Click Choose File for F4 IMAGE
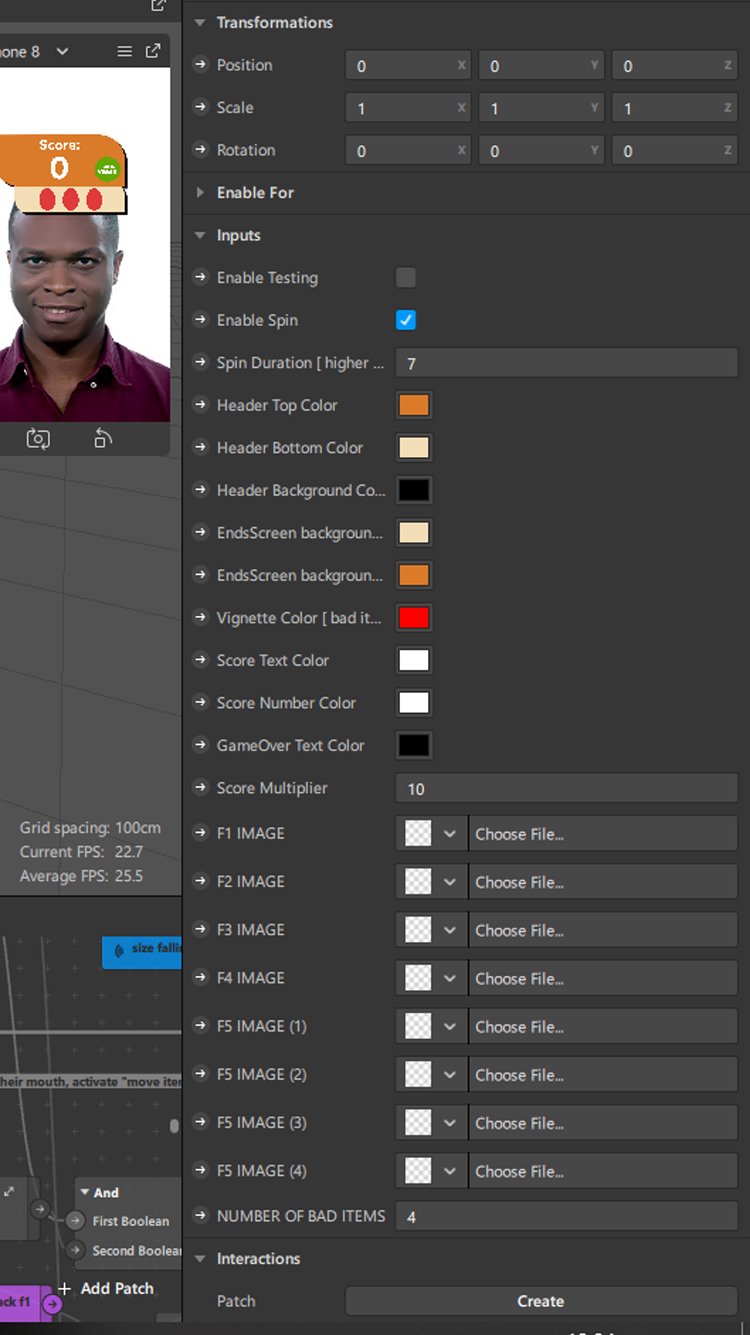Image resolution: width=750 pixels, height=1335 pixels. (x=603, y=978)
